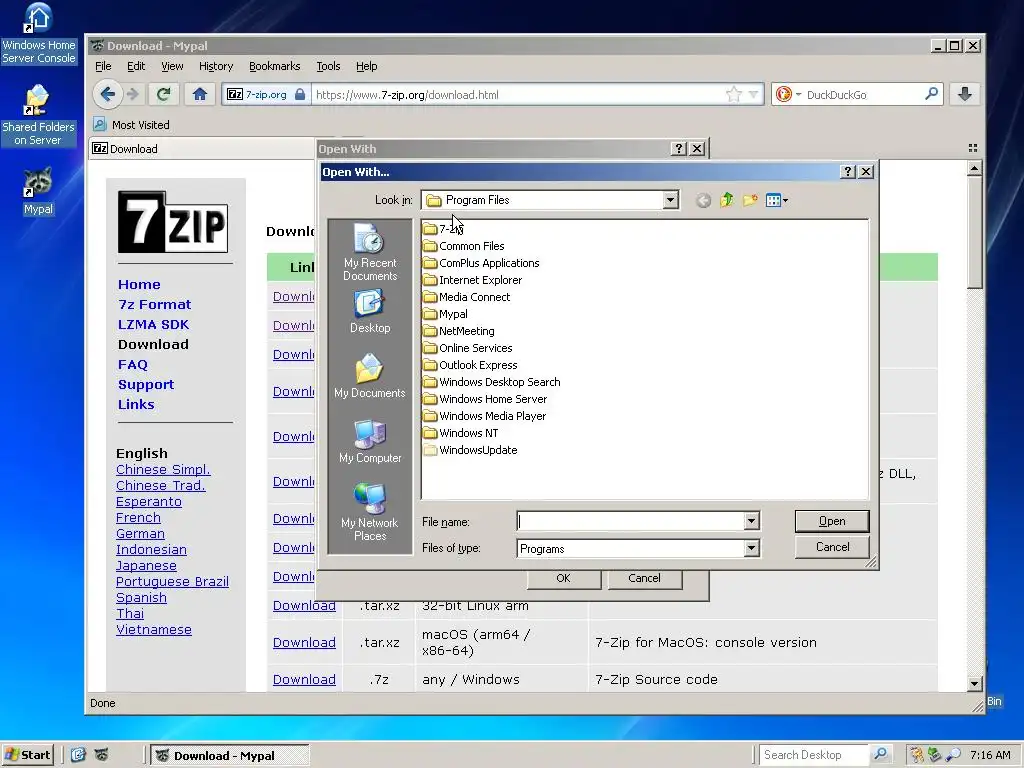Click the Open button in dialog
1024x768 pixels.
click(831, 521)
